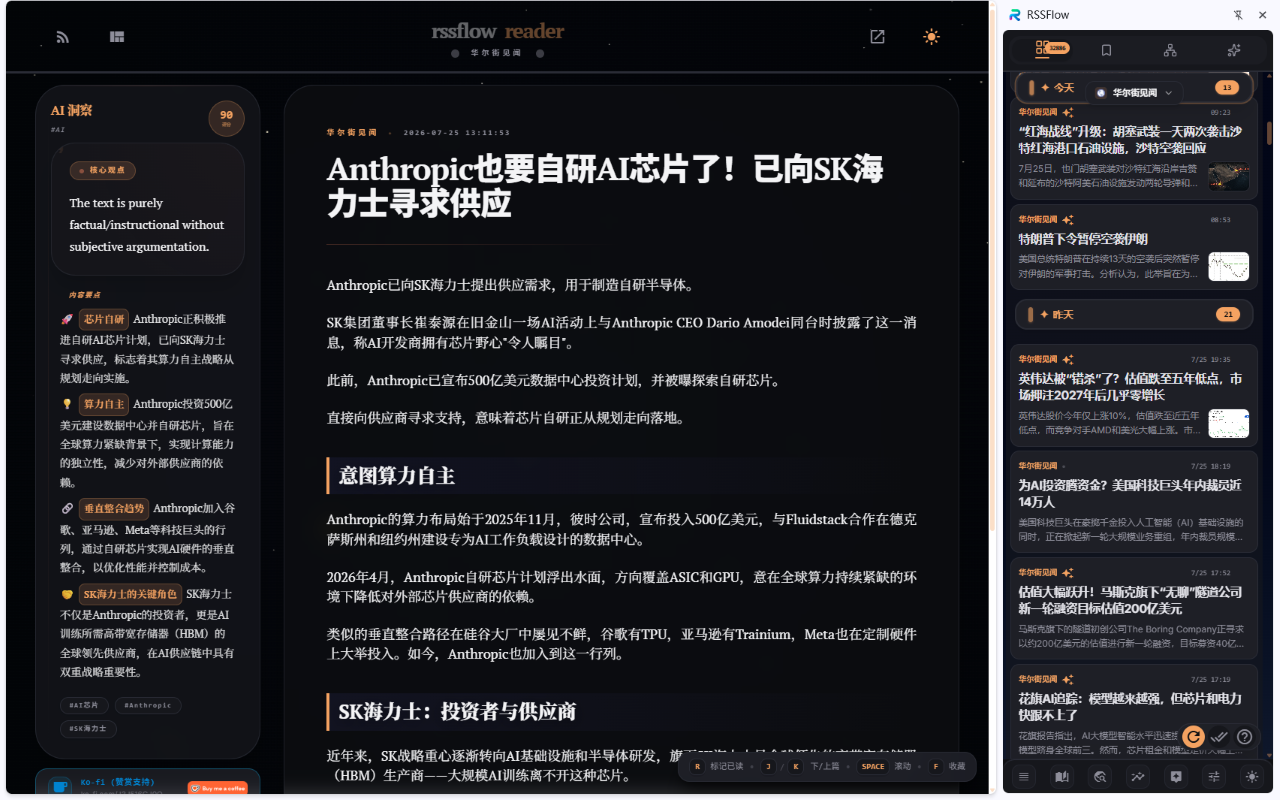
Task: Open the trends chart icon in bottom toolbar
Action: 1138,776
